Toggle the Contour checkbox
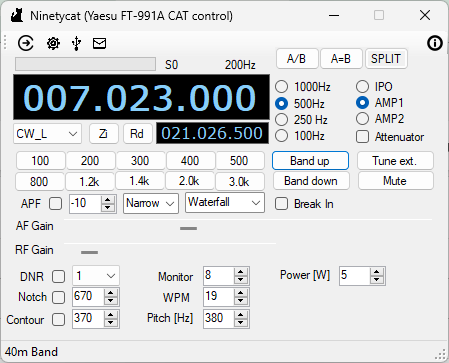The image size is (449, 363). pyautogui.click(x=58, y=320)
